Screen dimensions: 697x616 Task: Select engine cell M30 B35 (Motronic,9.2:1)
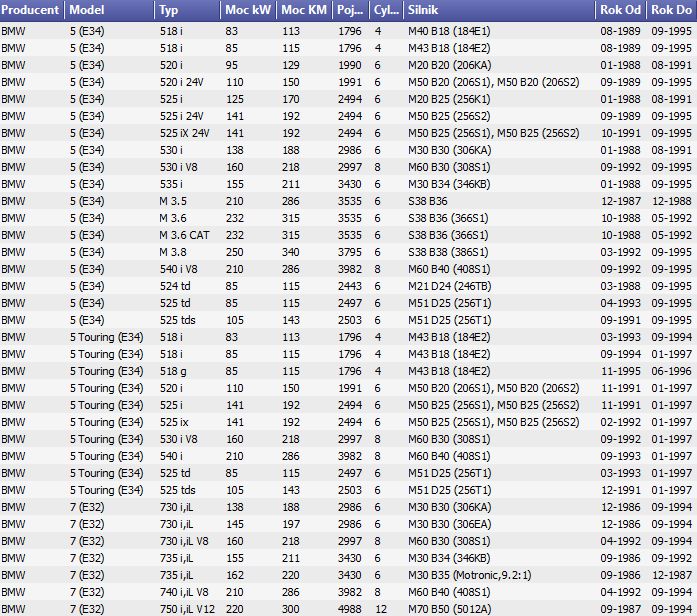(x=469, y=575)
